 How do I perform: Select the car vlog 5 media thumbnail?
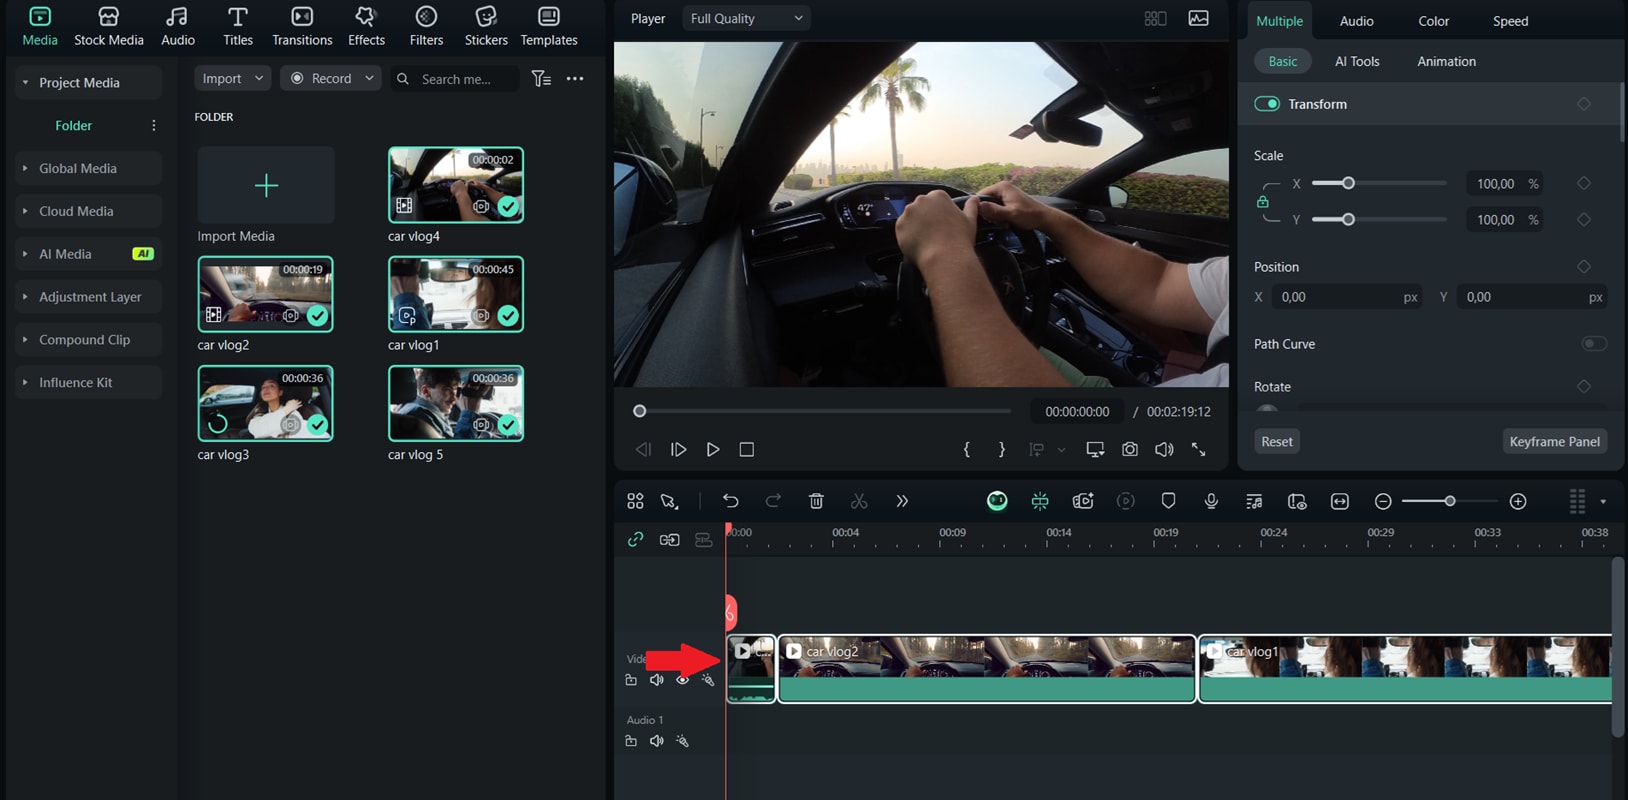pyautogui.click(x=456, y=403)
